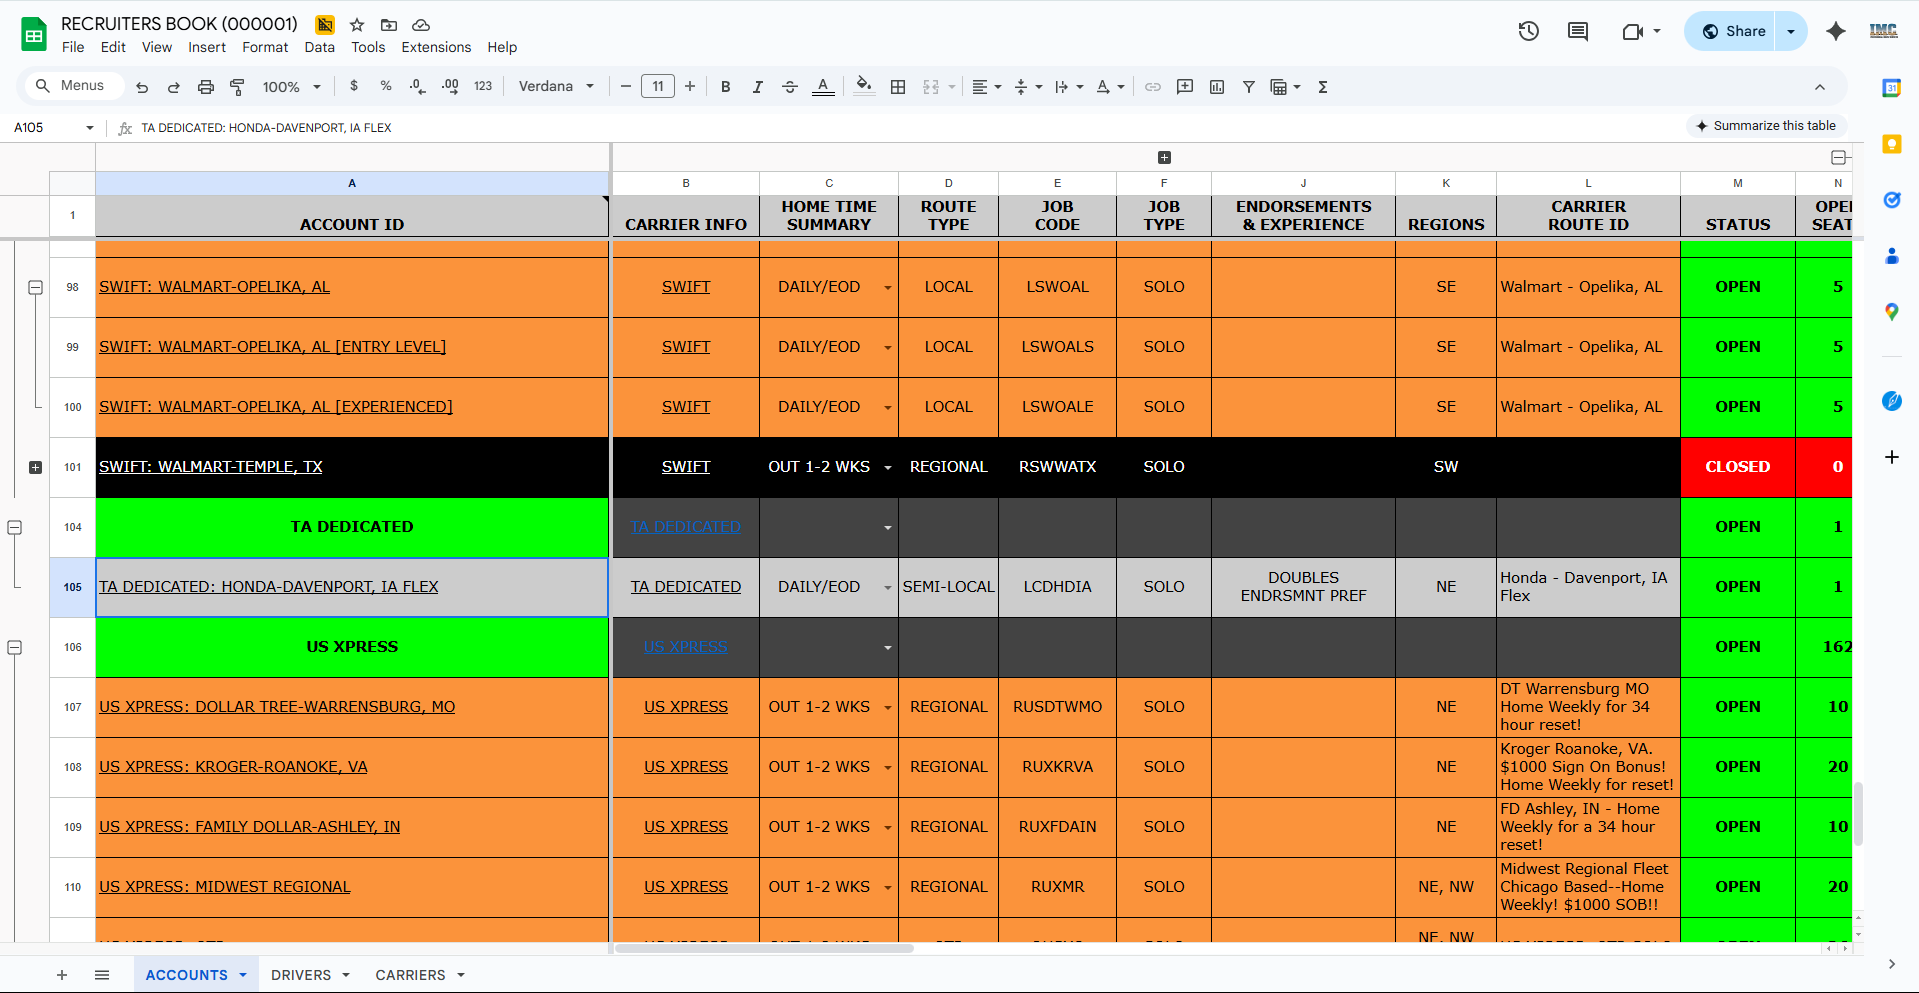Toggle italic formatting
This screenshot has height=993, width=1919.
[x=758, y=87]
